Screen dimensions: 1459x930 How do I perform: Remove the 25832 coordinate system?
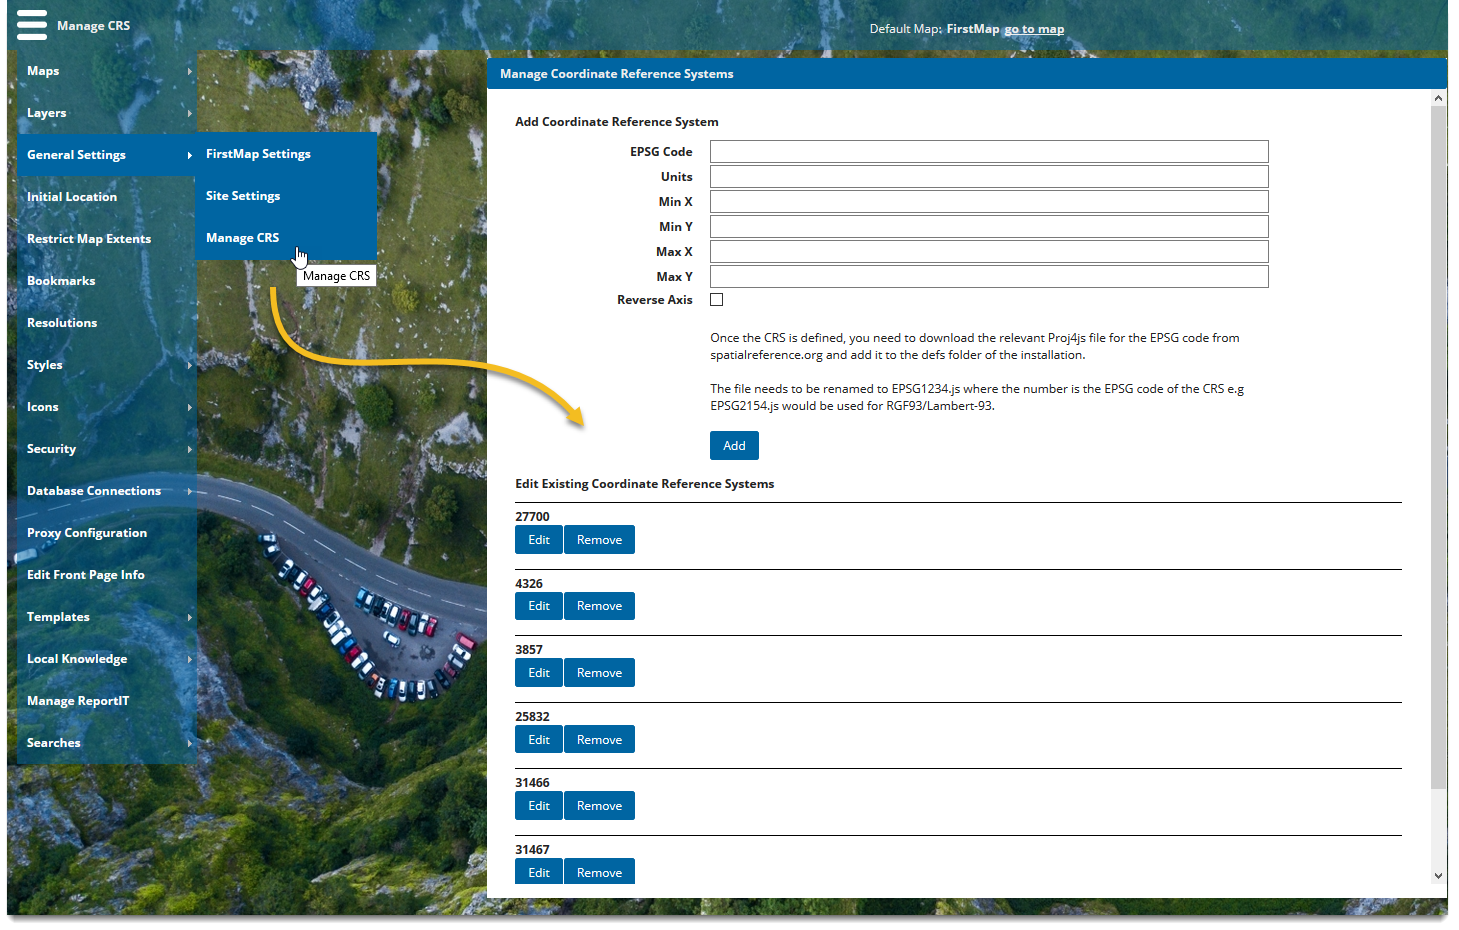point(599,740)
